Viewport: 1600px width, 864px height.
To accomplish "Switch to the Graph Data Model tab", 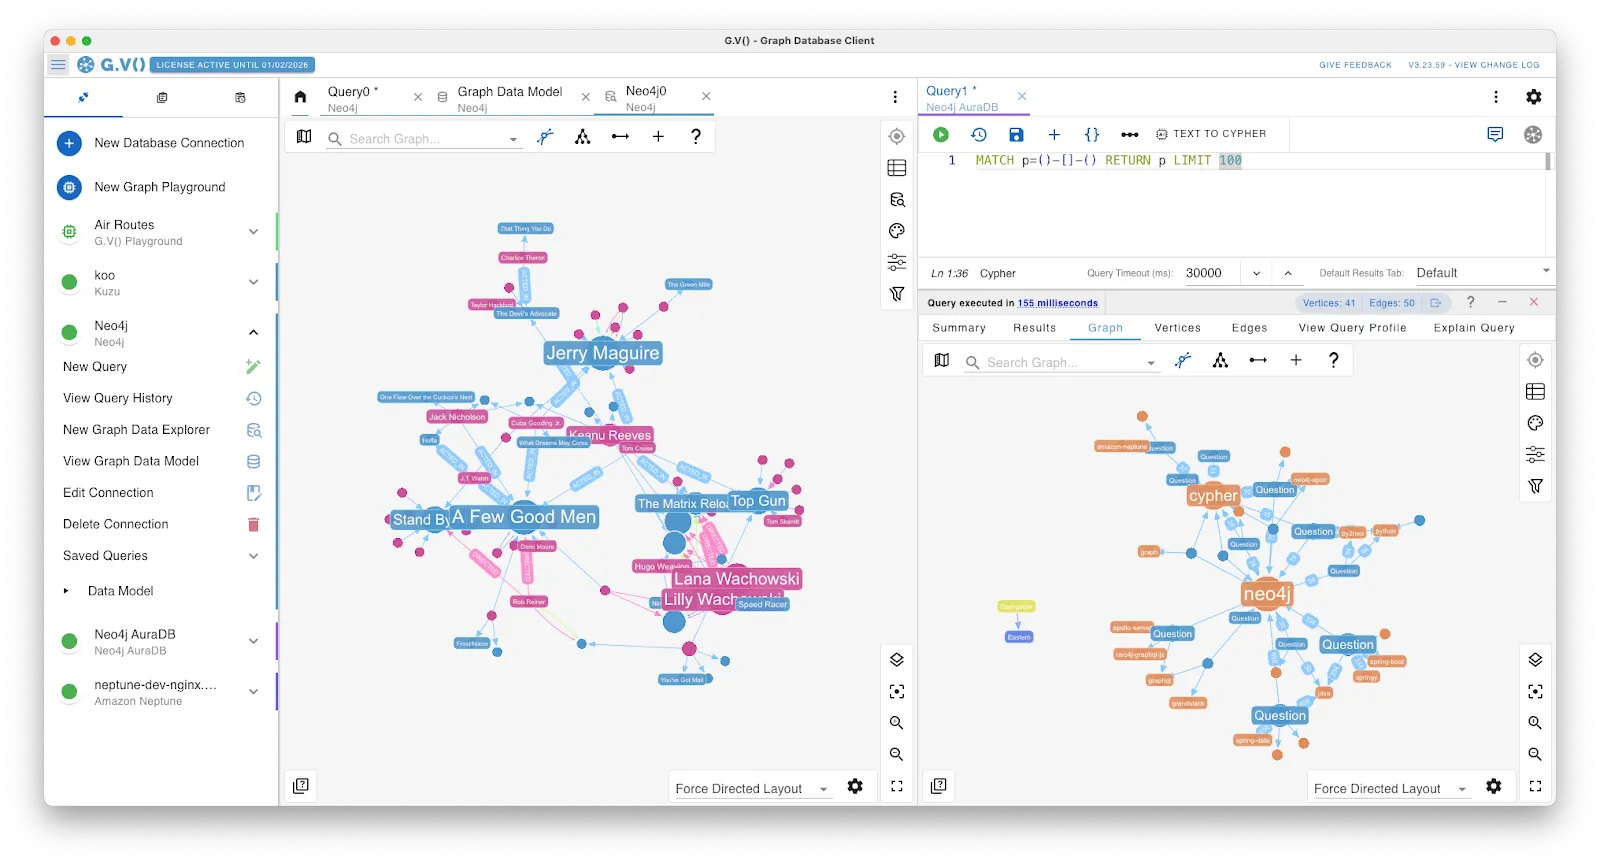I will click(x=510, y=98).
